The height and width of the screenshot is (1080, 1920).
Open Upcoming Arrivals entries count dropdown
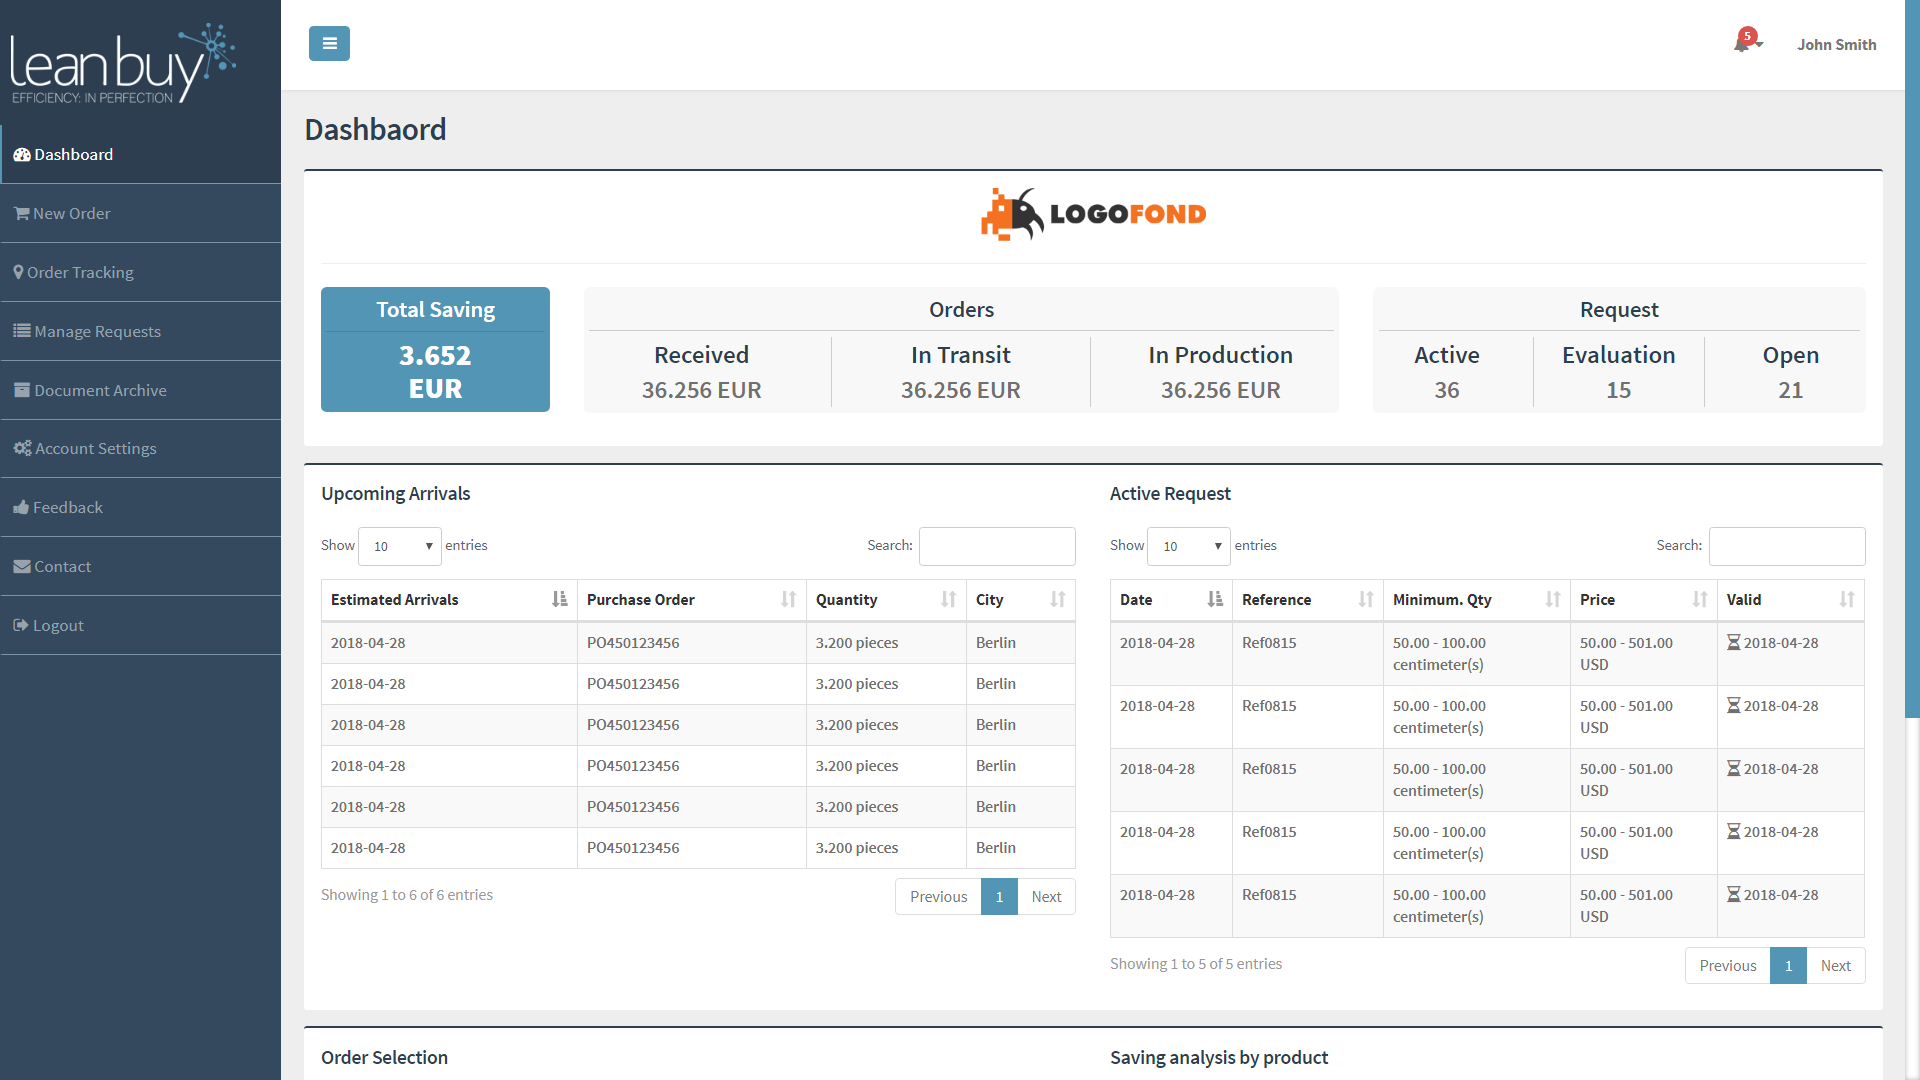(400, 546)
